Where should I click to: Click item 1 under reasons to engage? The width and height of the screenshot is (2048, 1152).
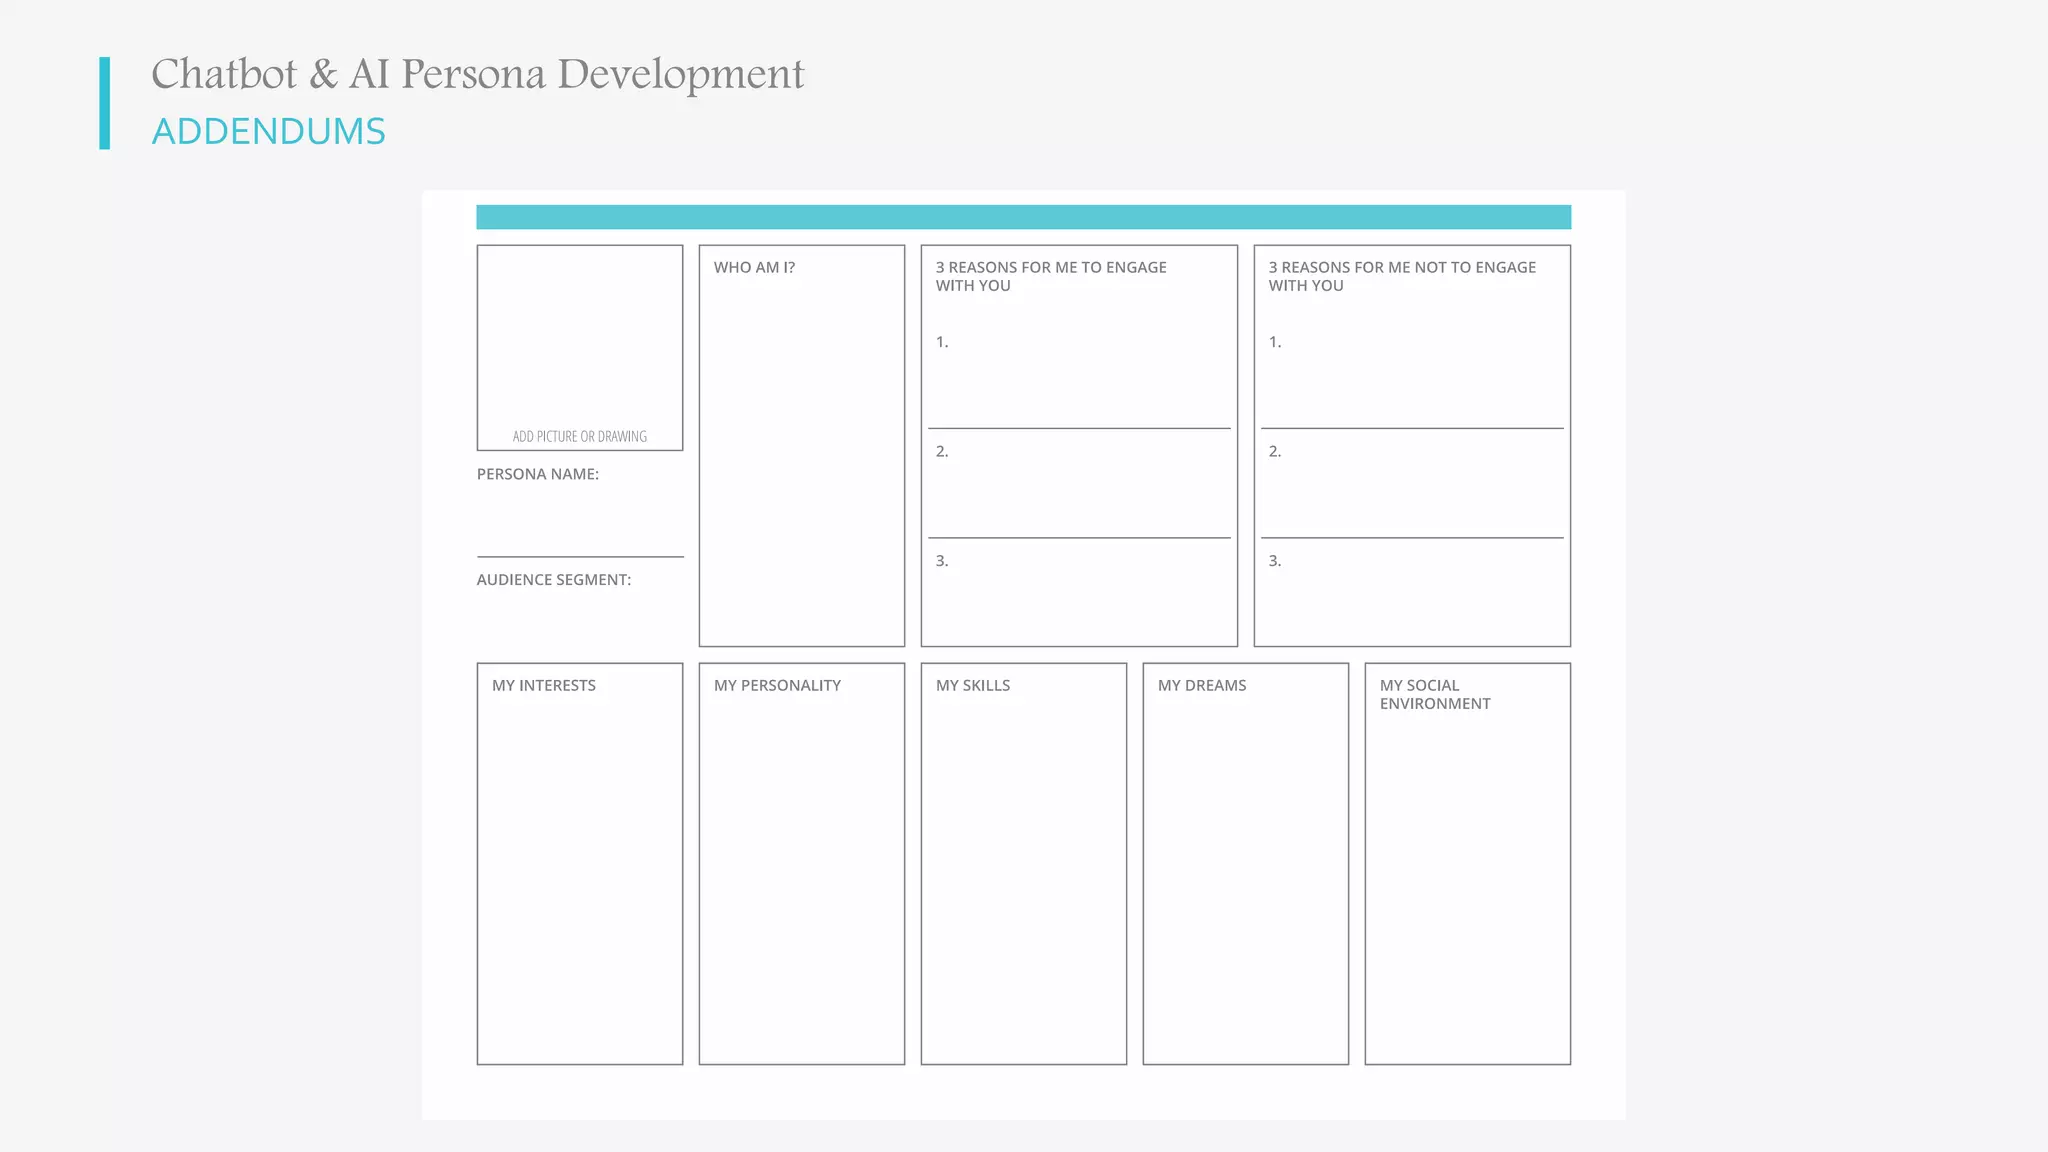pyautogui.click(x=942, y=342)
